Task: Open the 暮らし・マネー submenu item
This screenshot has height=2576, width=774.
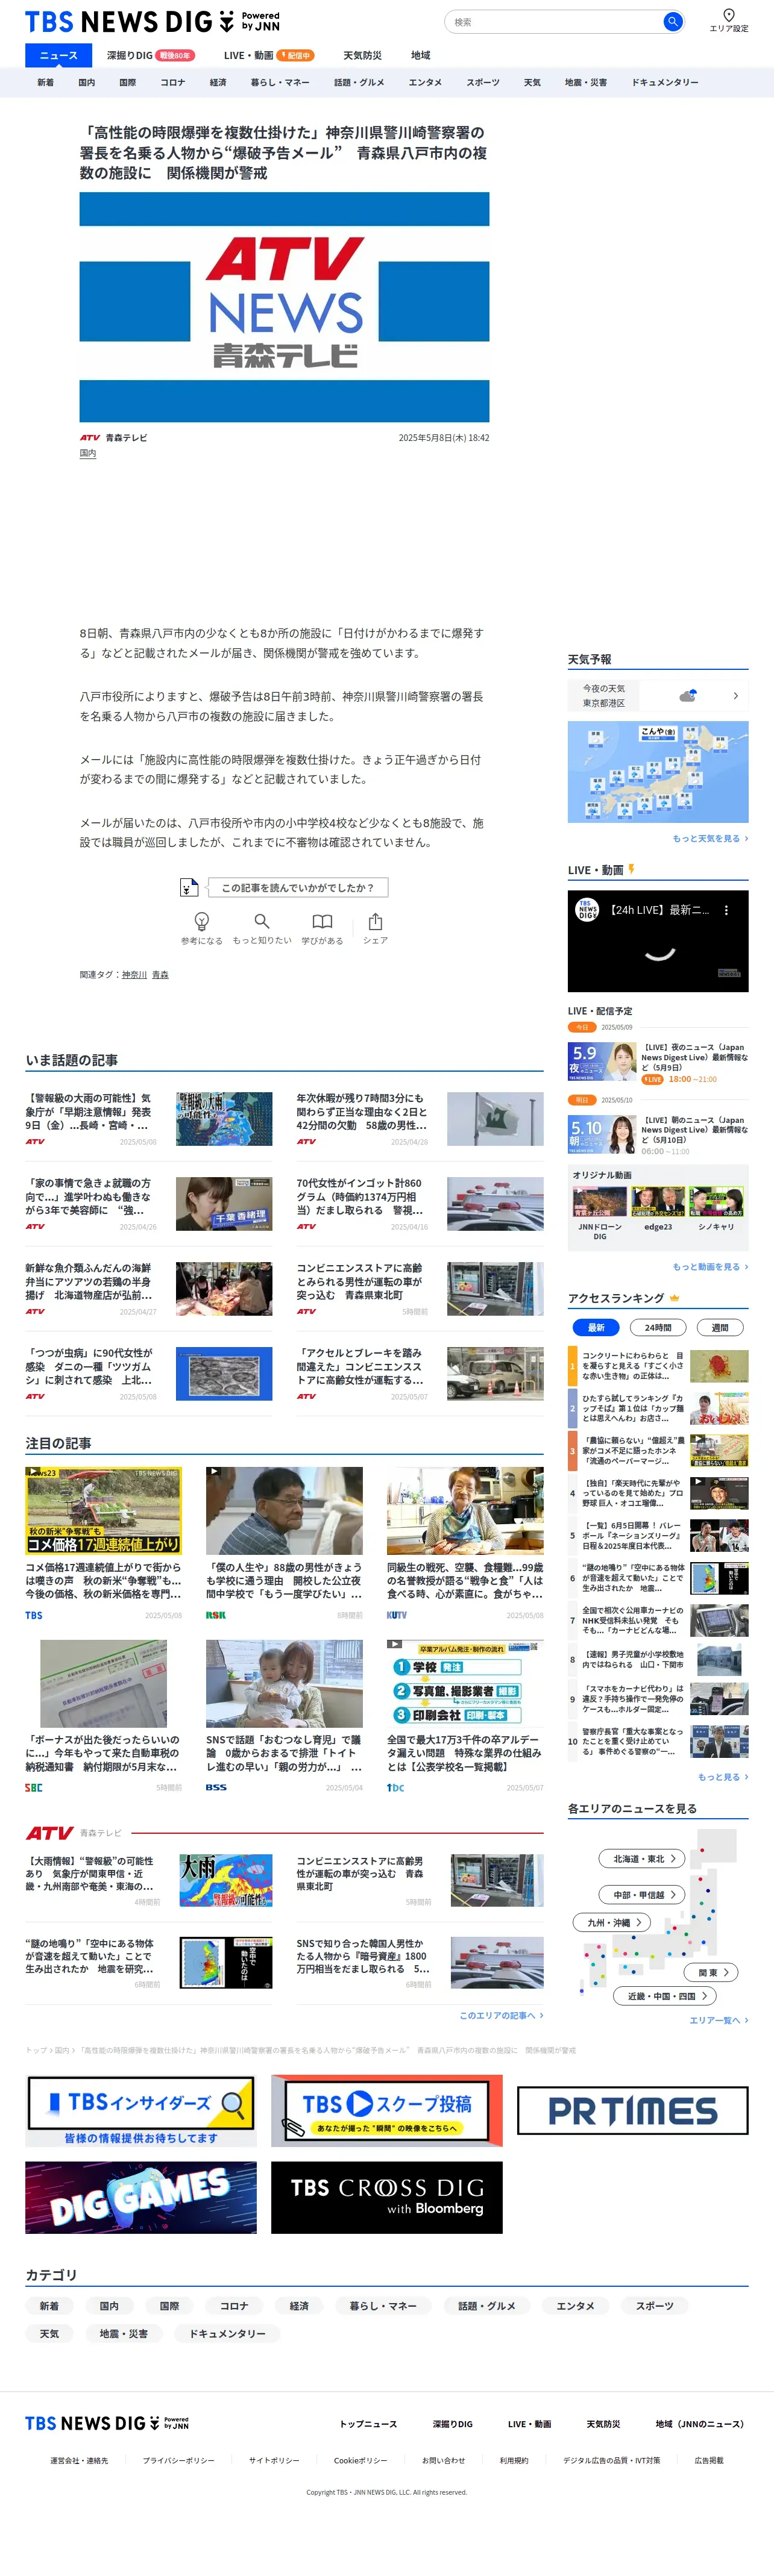Action: pyautogui.click(x=280, y=83)
